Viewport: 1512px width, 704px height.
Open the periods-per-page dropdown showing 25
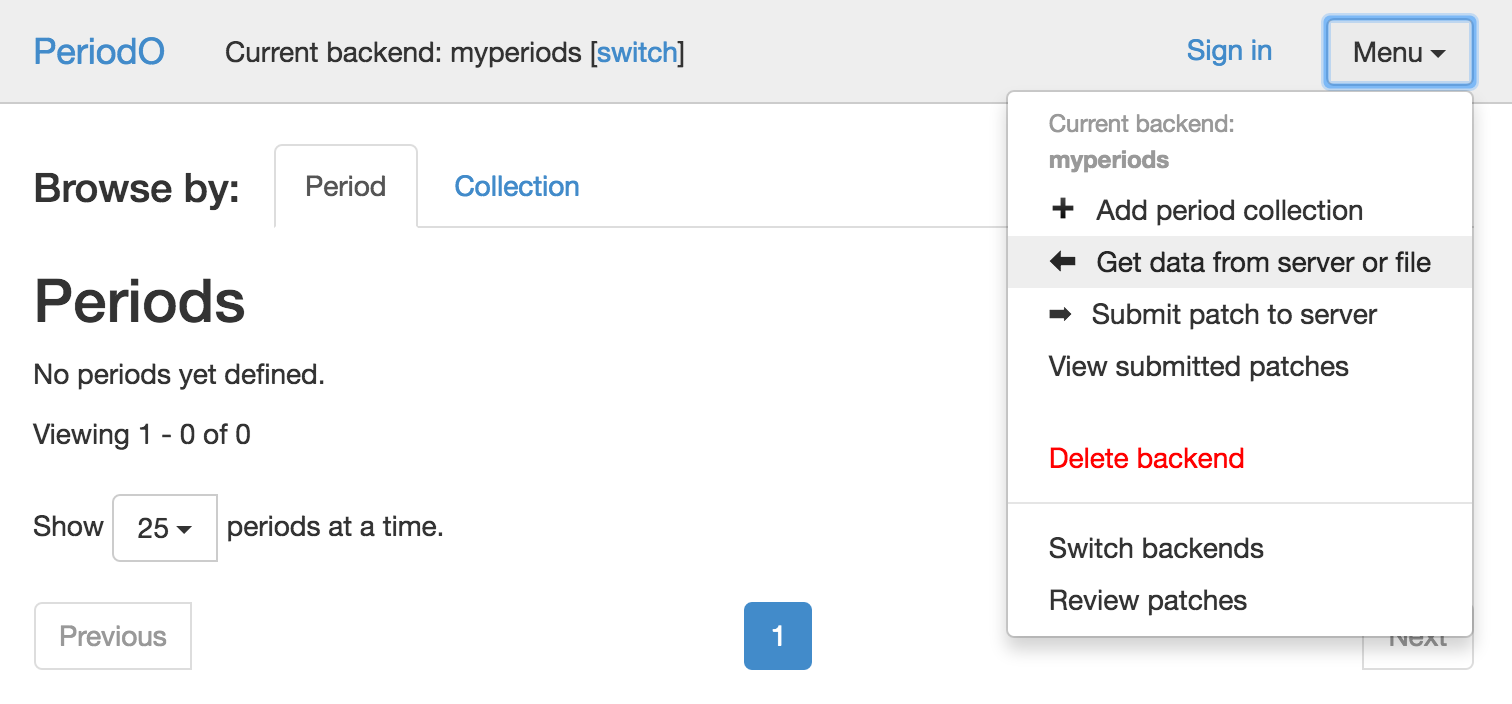[x=164, y=528]
